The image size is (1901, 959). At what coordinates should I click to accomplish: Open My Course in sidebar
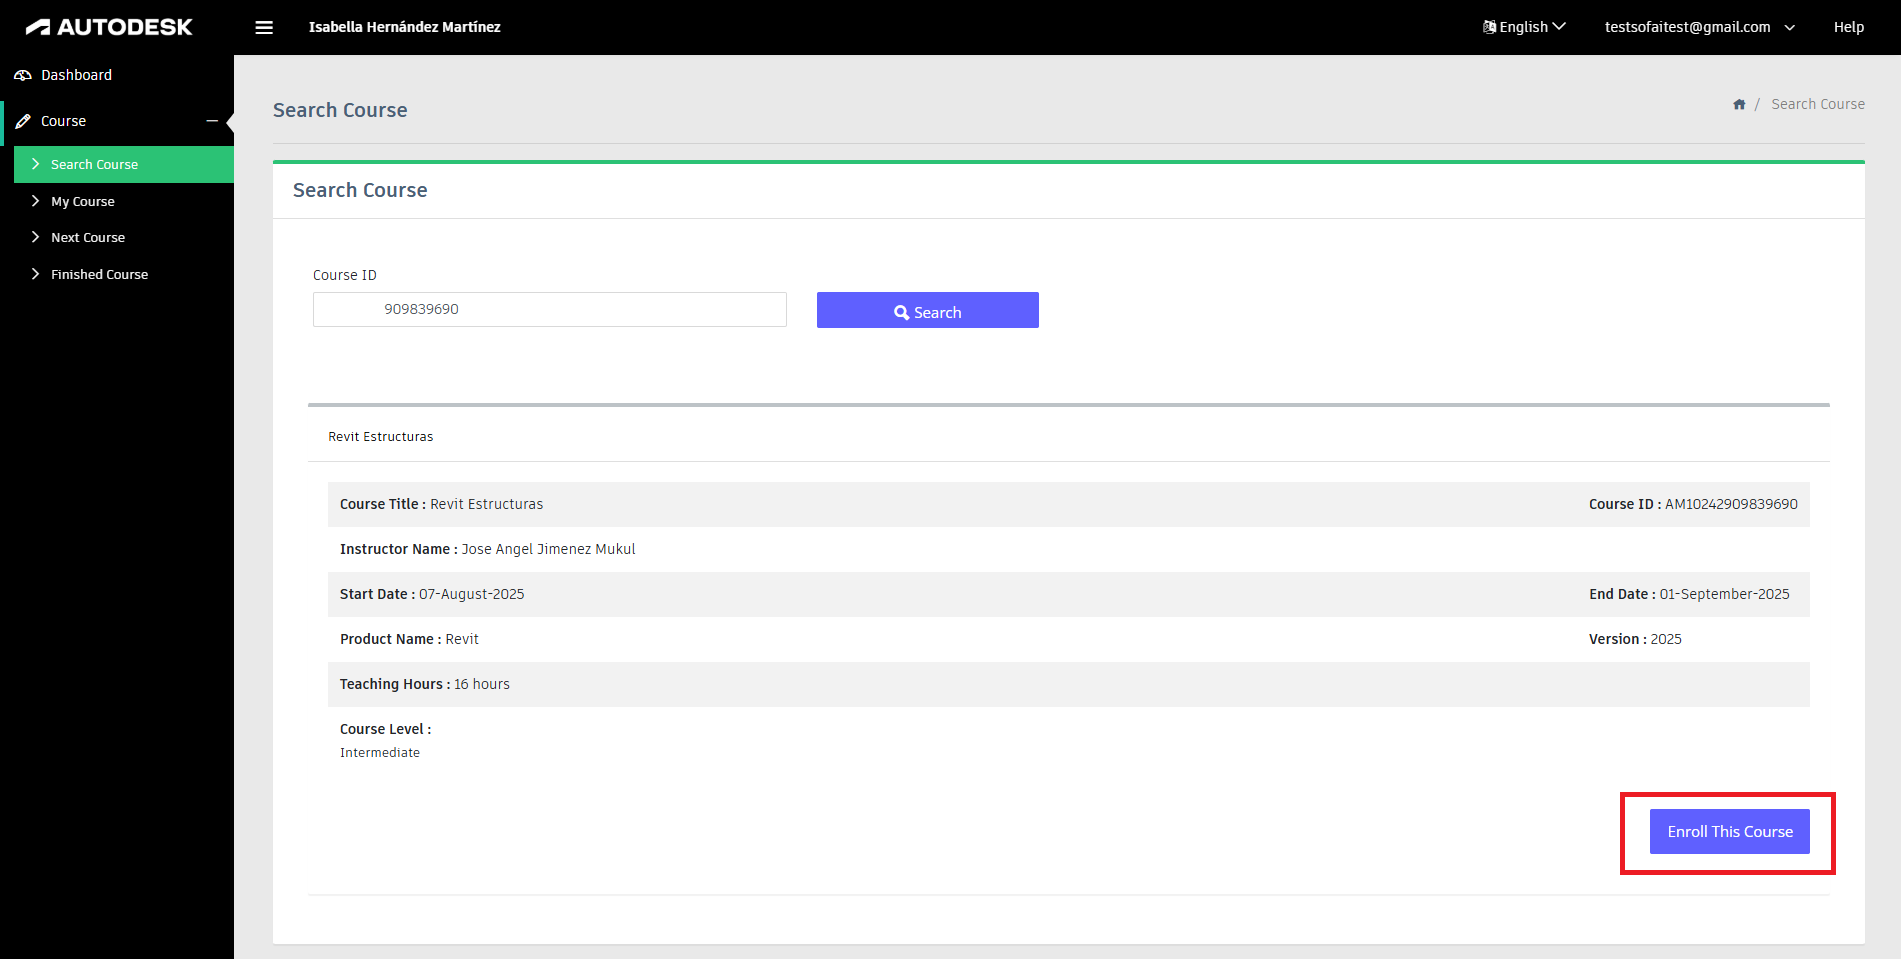tap(124, 201)
